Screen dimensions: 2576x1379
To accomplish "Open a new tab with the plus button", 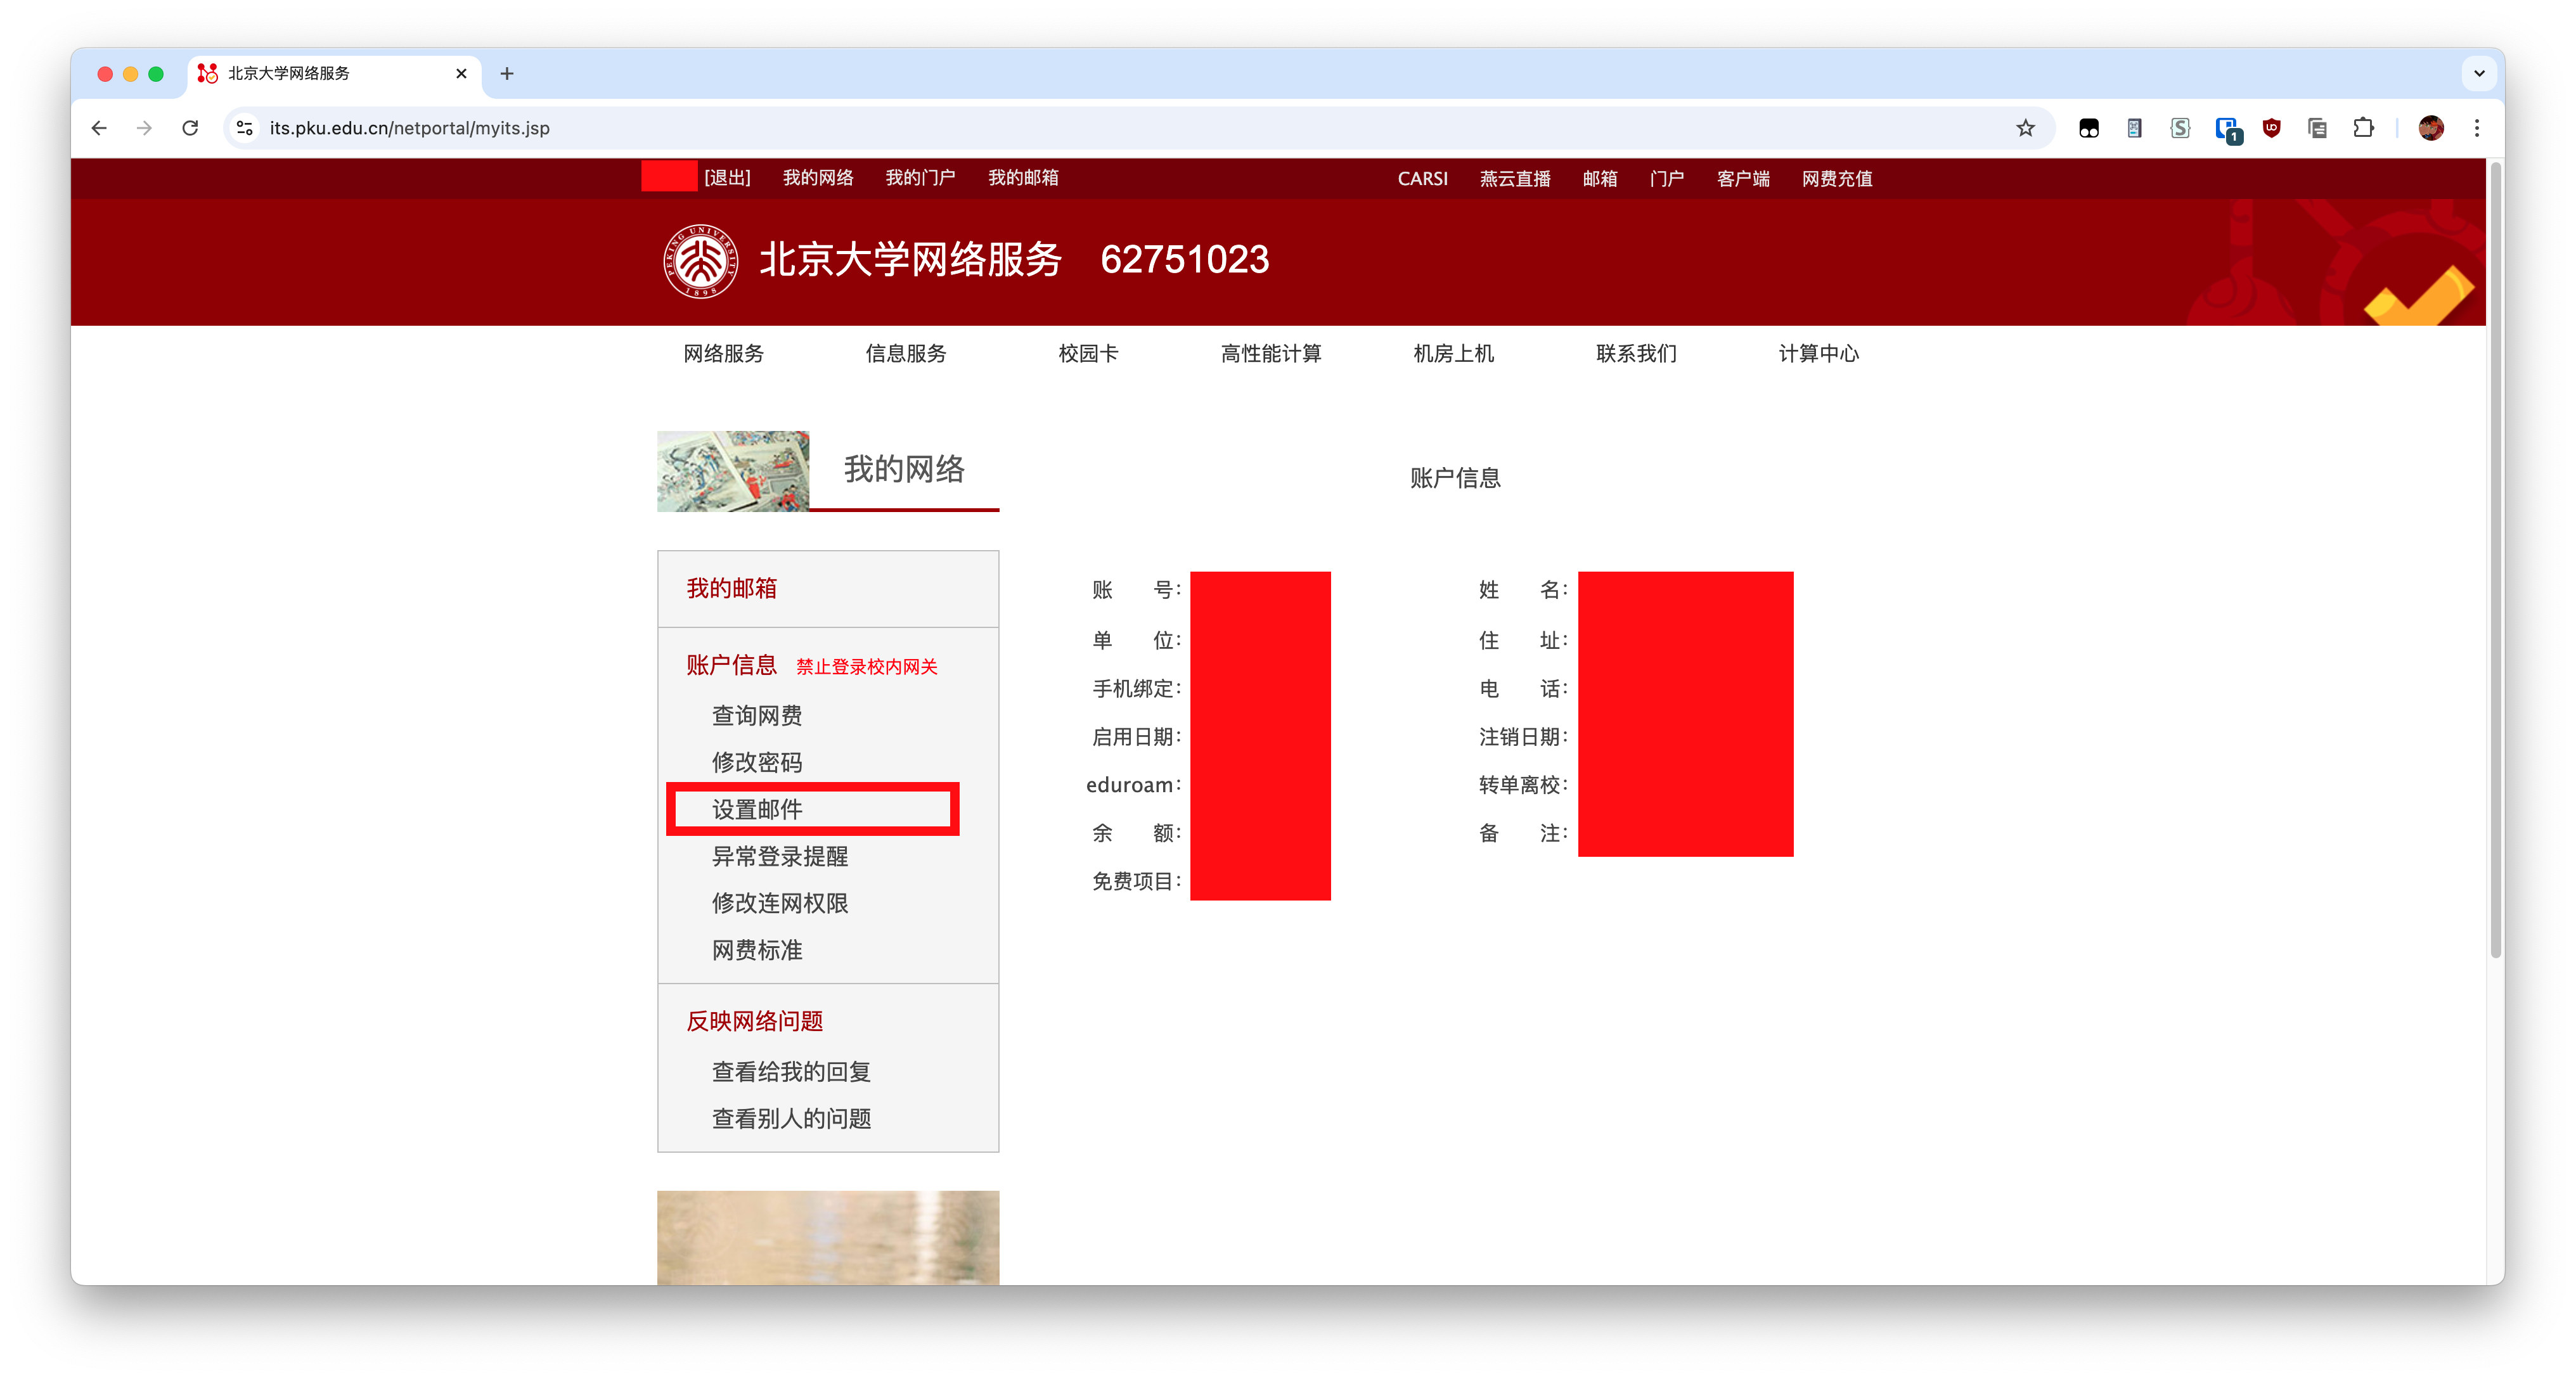I will click(x=507, y=73).
